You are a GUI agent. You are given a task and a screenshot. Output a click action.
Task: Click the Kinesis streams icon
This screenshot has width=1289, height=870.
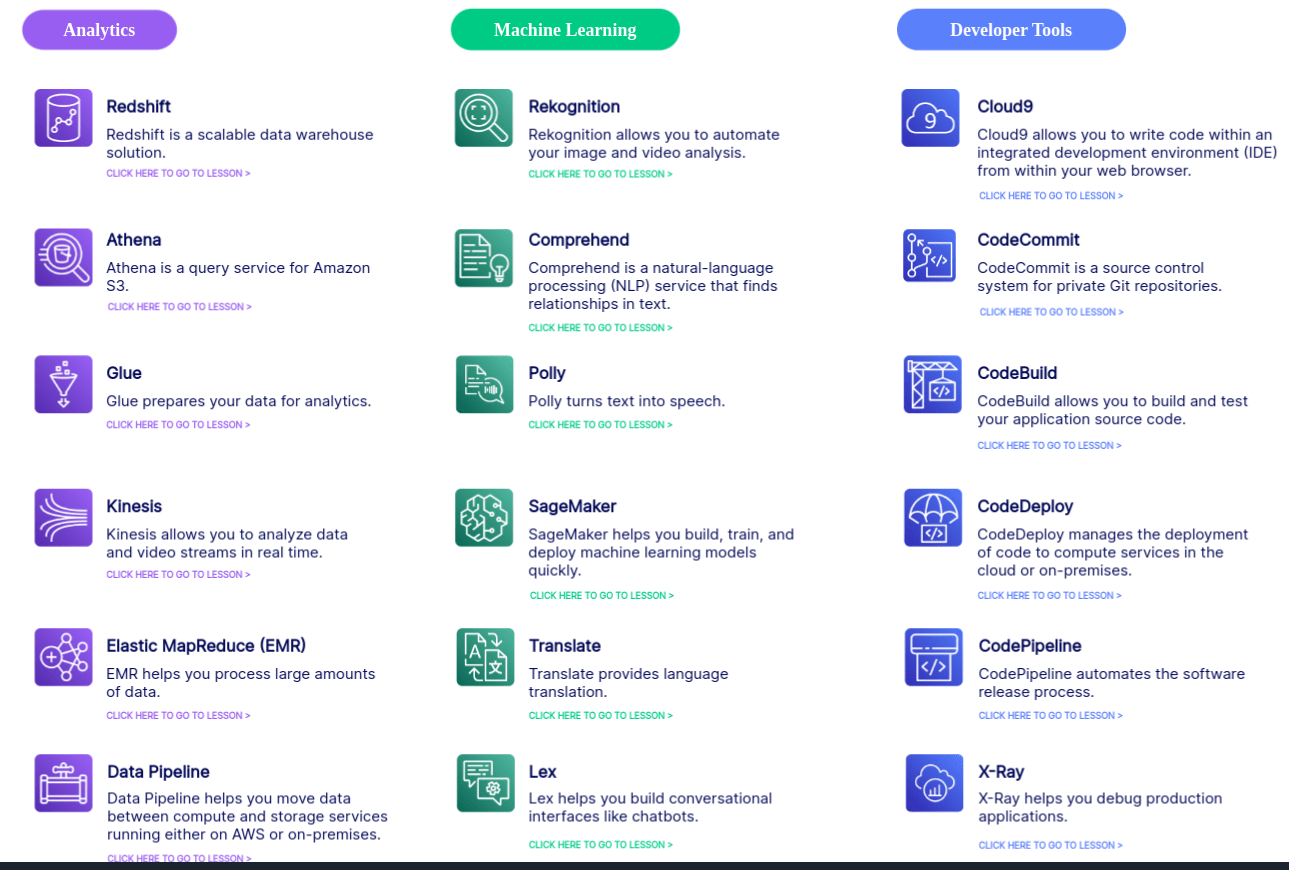click(x=63, y=517)
